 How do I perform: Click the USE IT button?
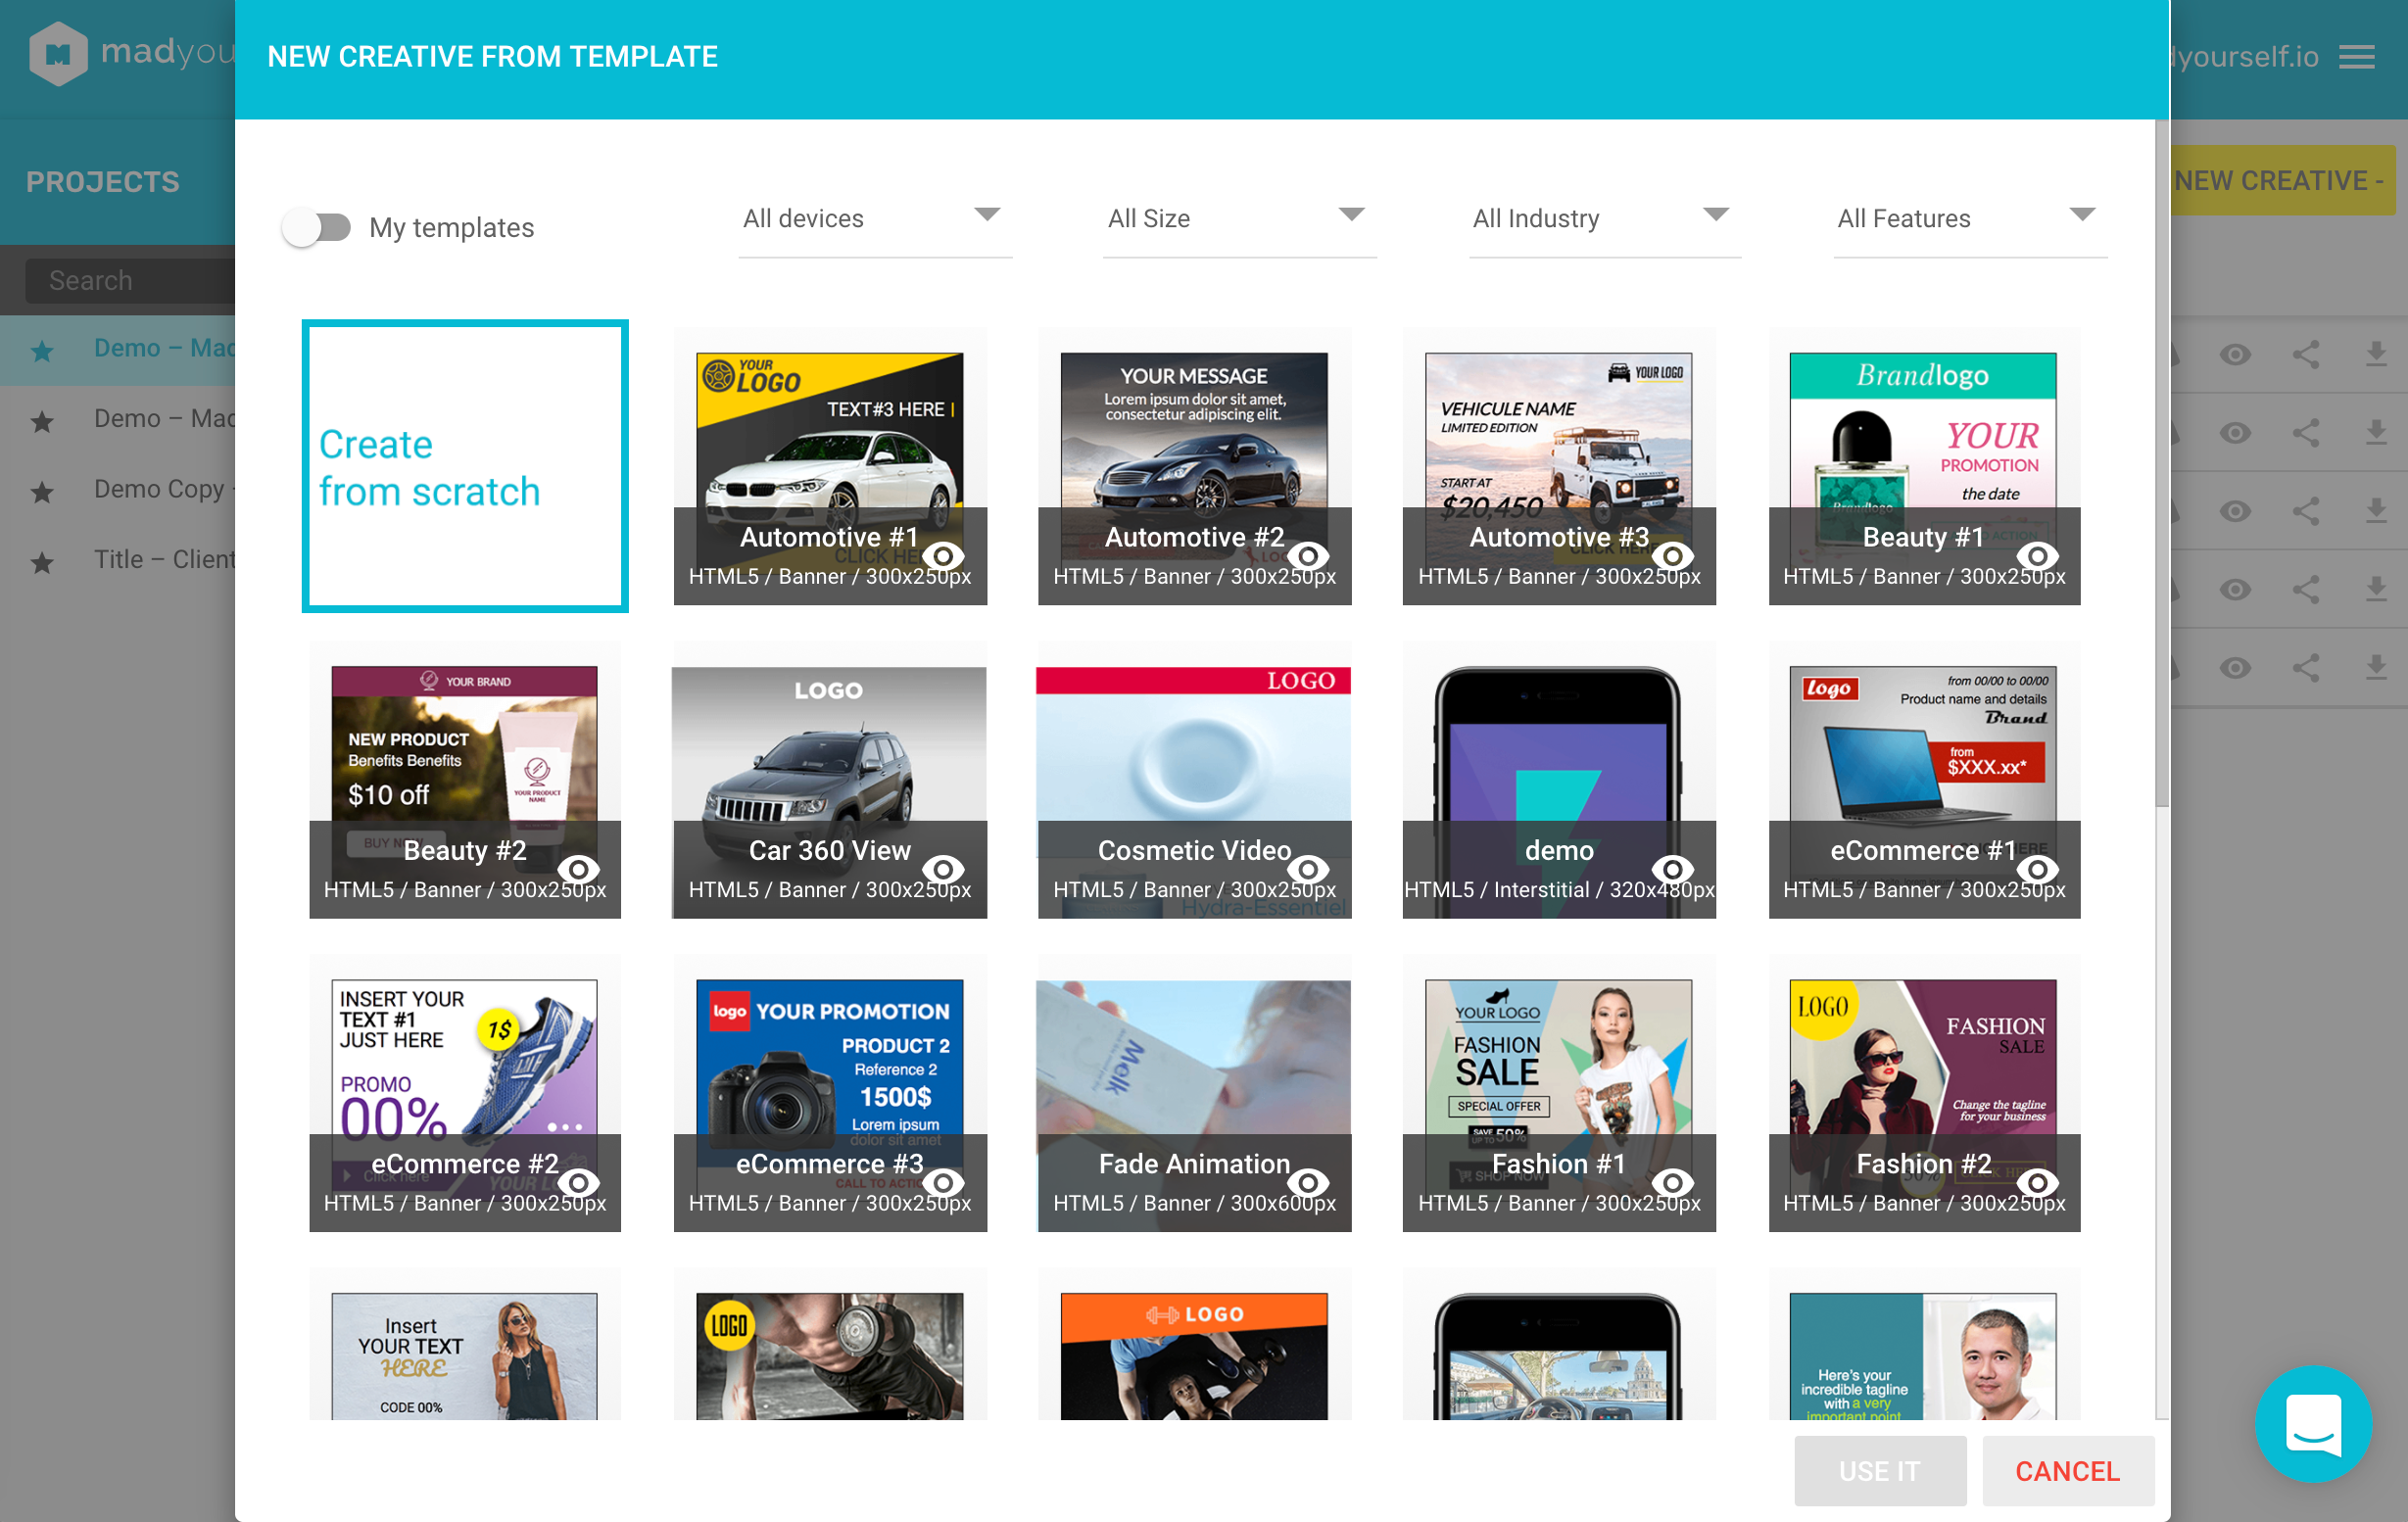pyautogui.click(x=1880, y=1470)
